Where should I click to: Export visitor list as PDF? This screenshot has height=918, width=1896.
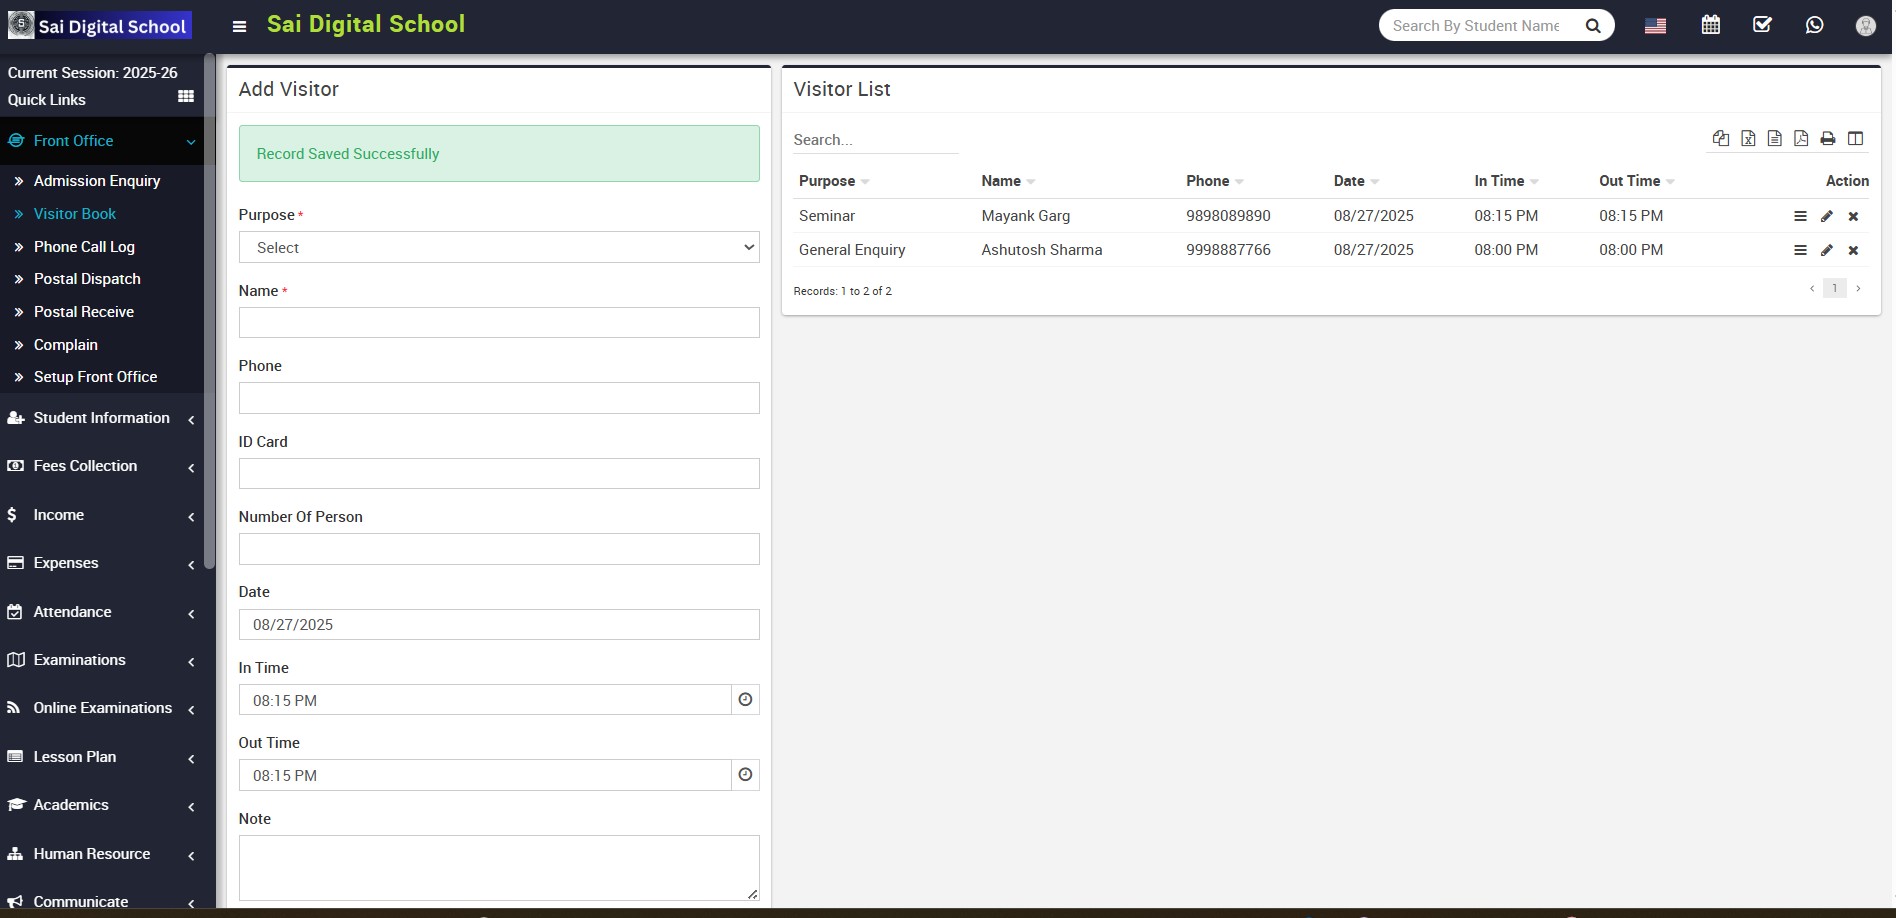pos(1801,139)
